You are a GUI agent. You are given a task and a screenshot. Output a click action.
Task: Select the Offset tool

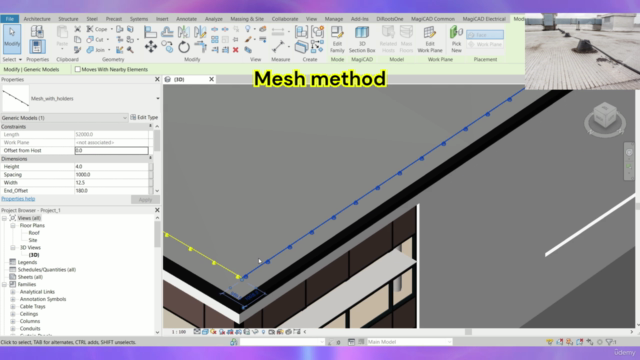click(167, 32)
